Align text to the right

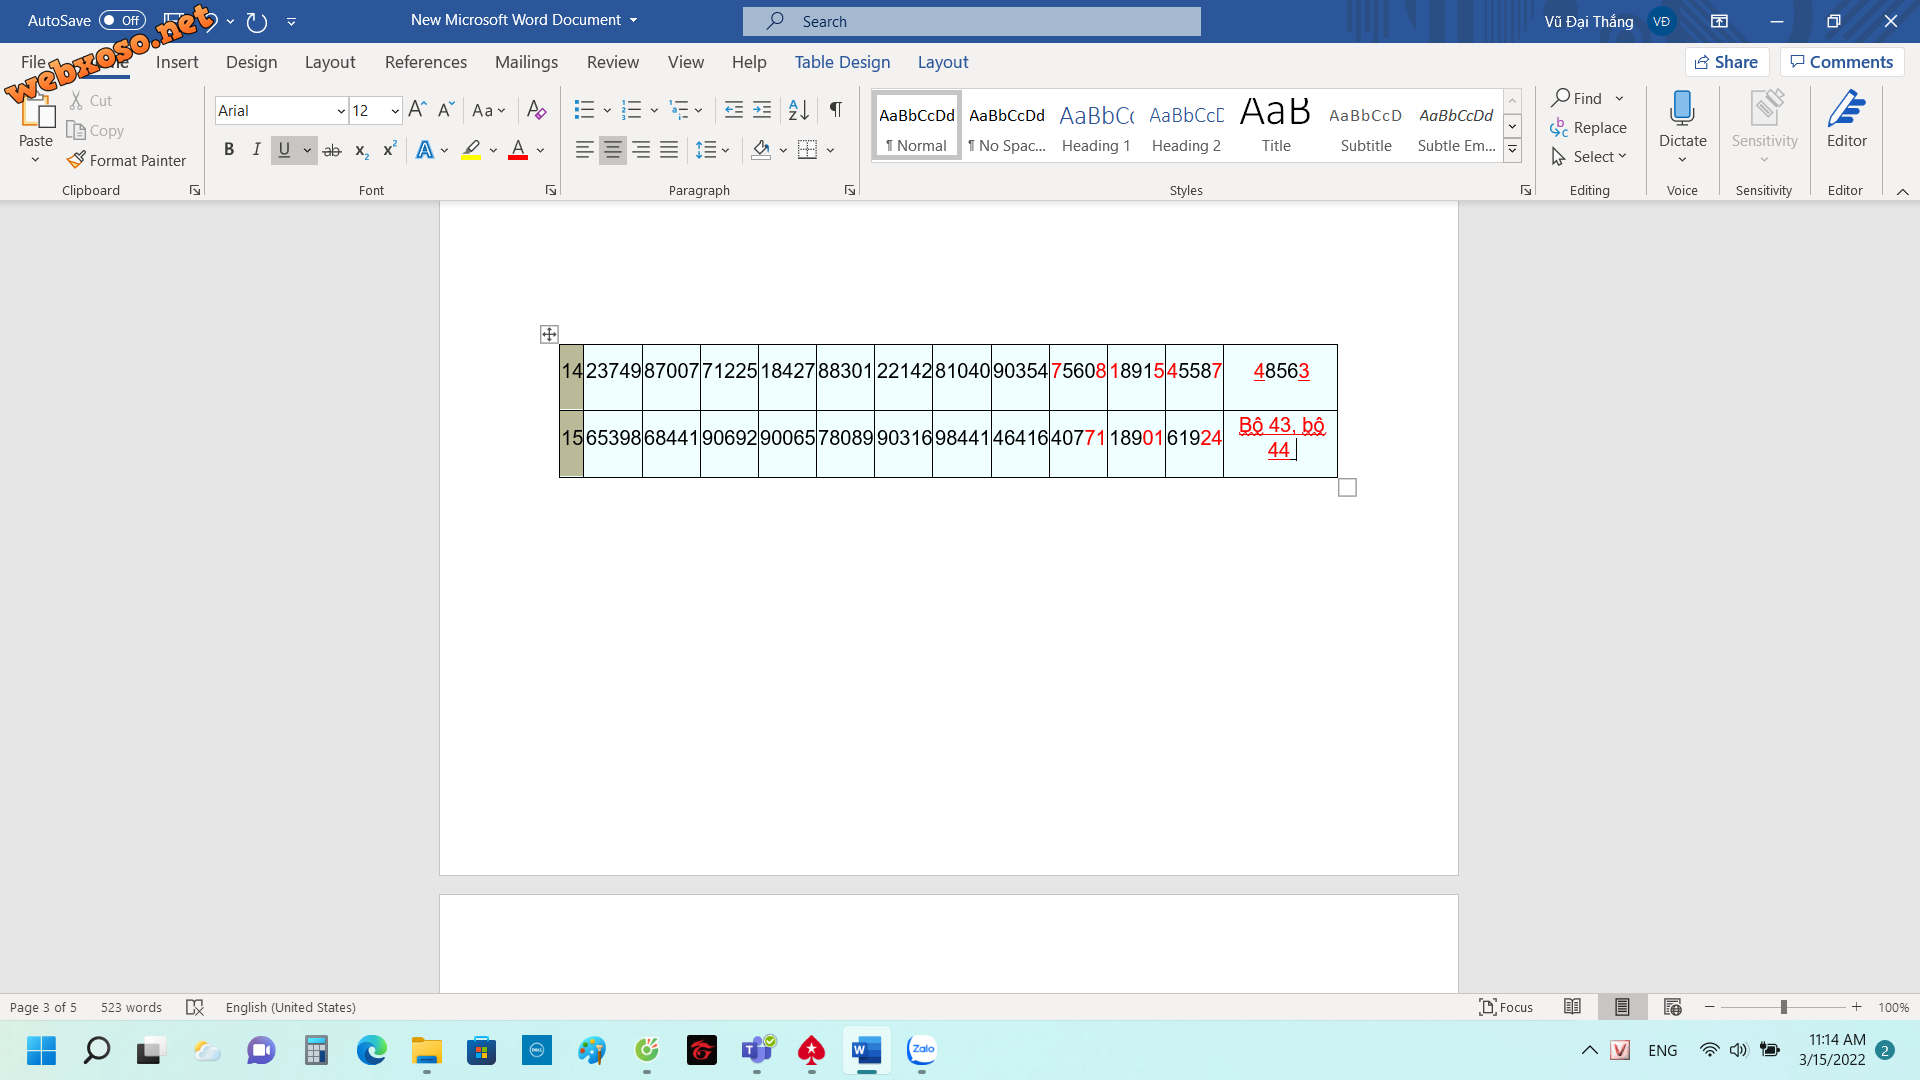click(x=641, y=150)
